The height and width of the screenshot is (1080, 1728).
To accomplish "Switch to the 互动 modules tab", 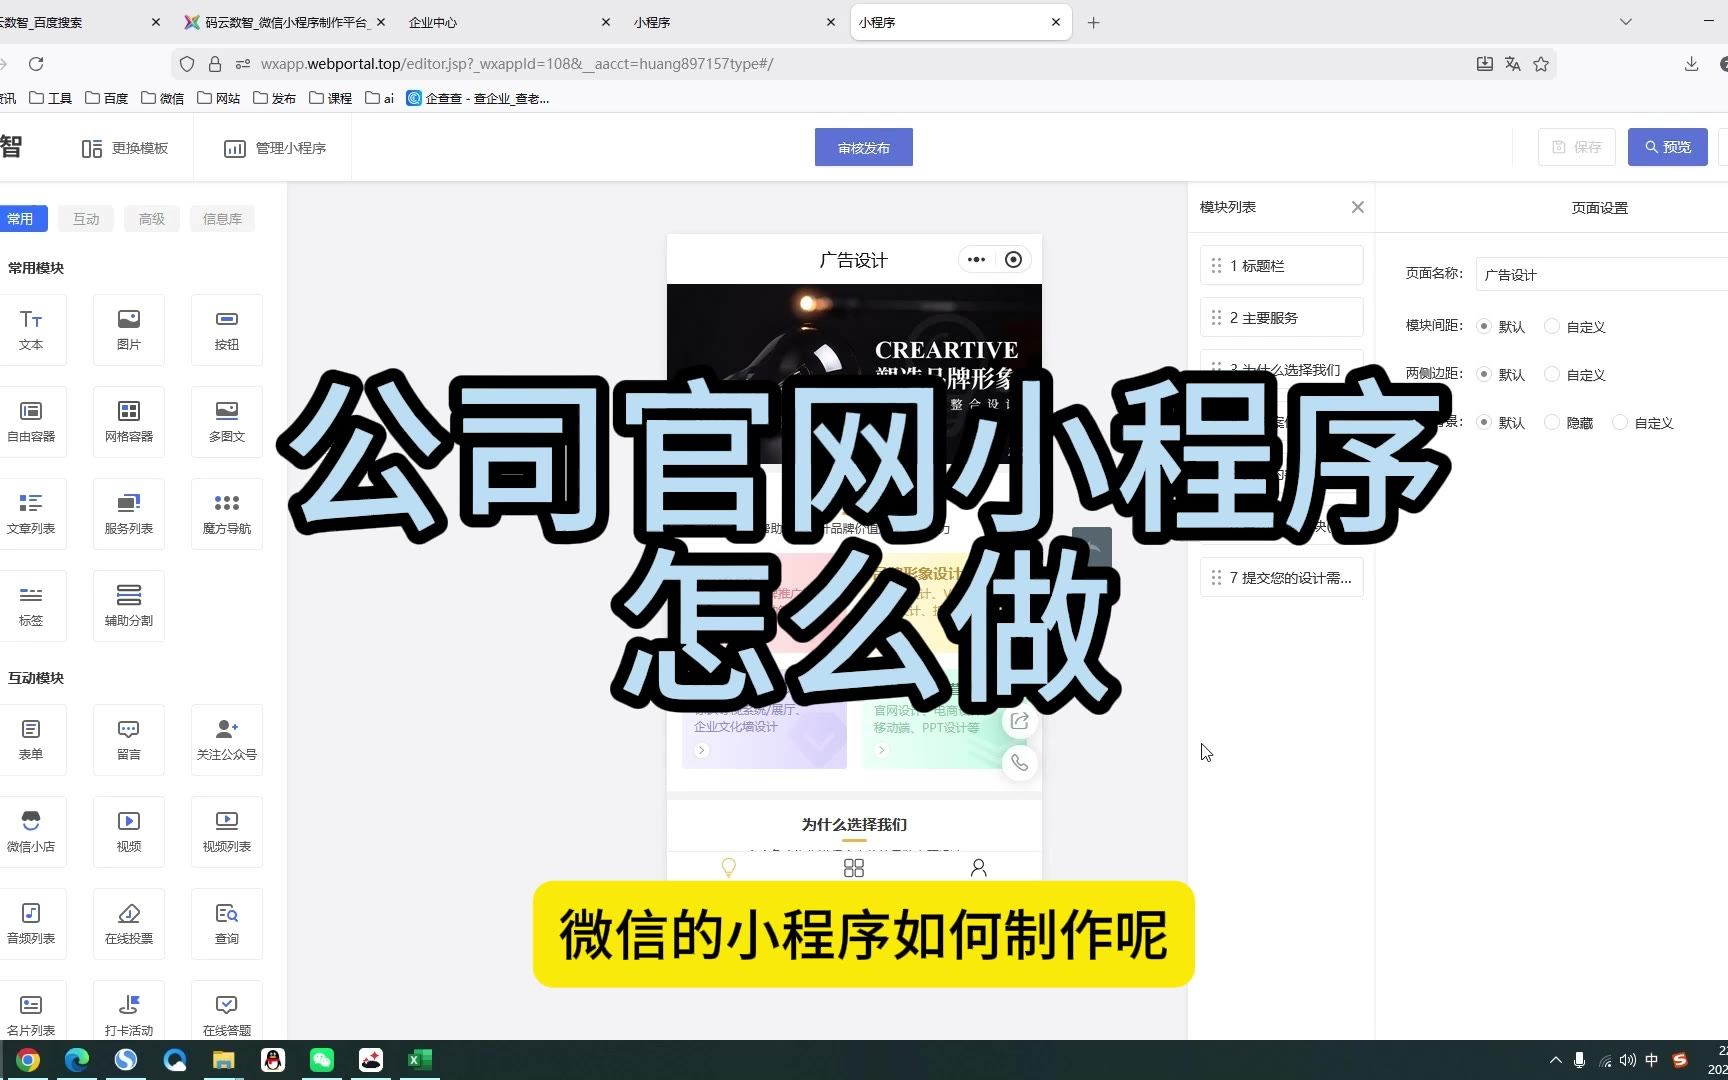I will coord(86,219).
